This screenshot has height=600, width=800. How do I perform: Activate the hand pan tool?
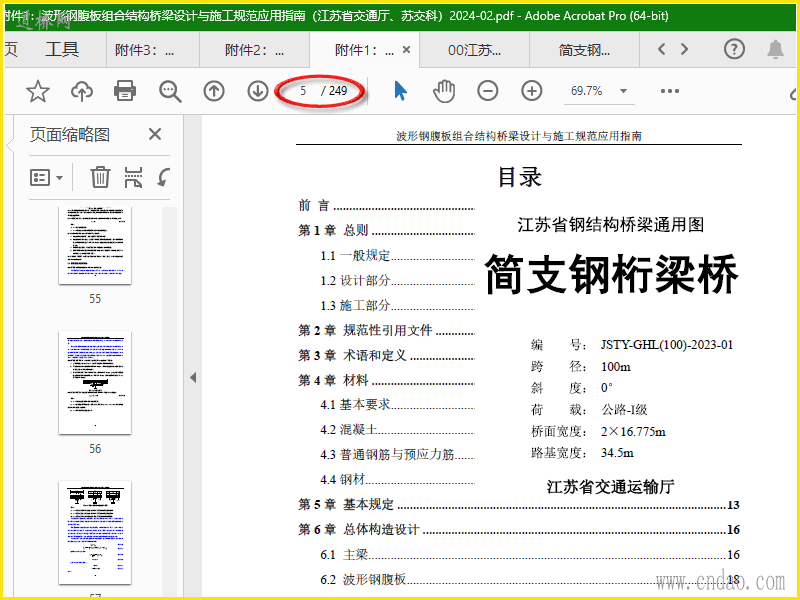(x=444, y=91)
